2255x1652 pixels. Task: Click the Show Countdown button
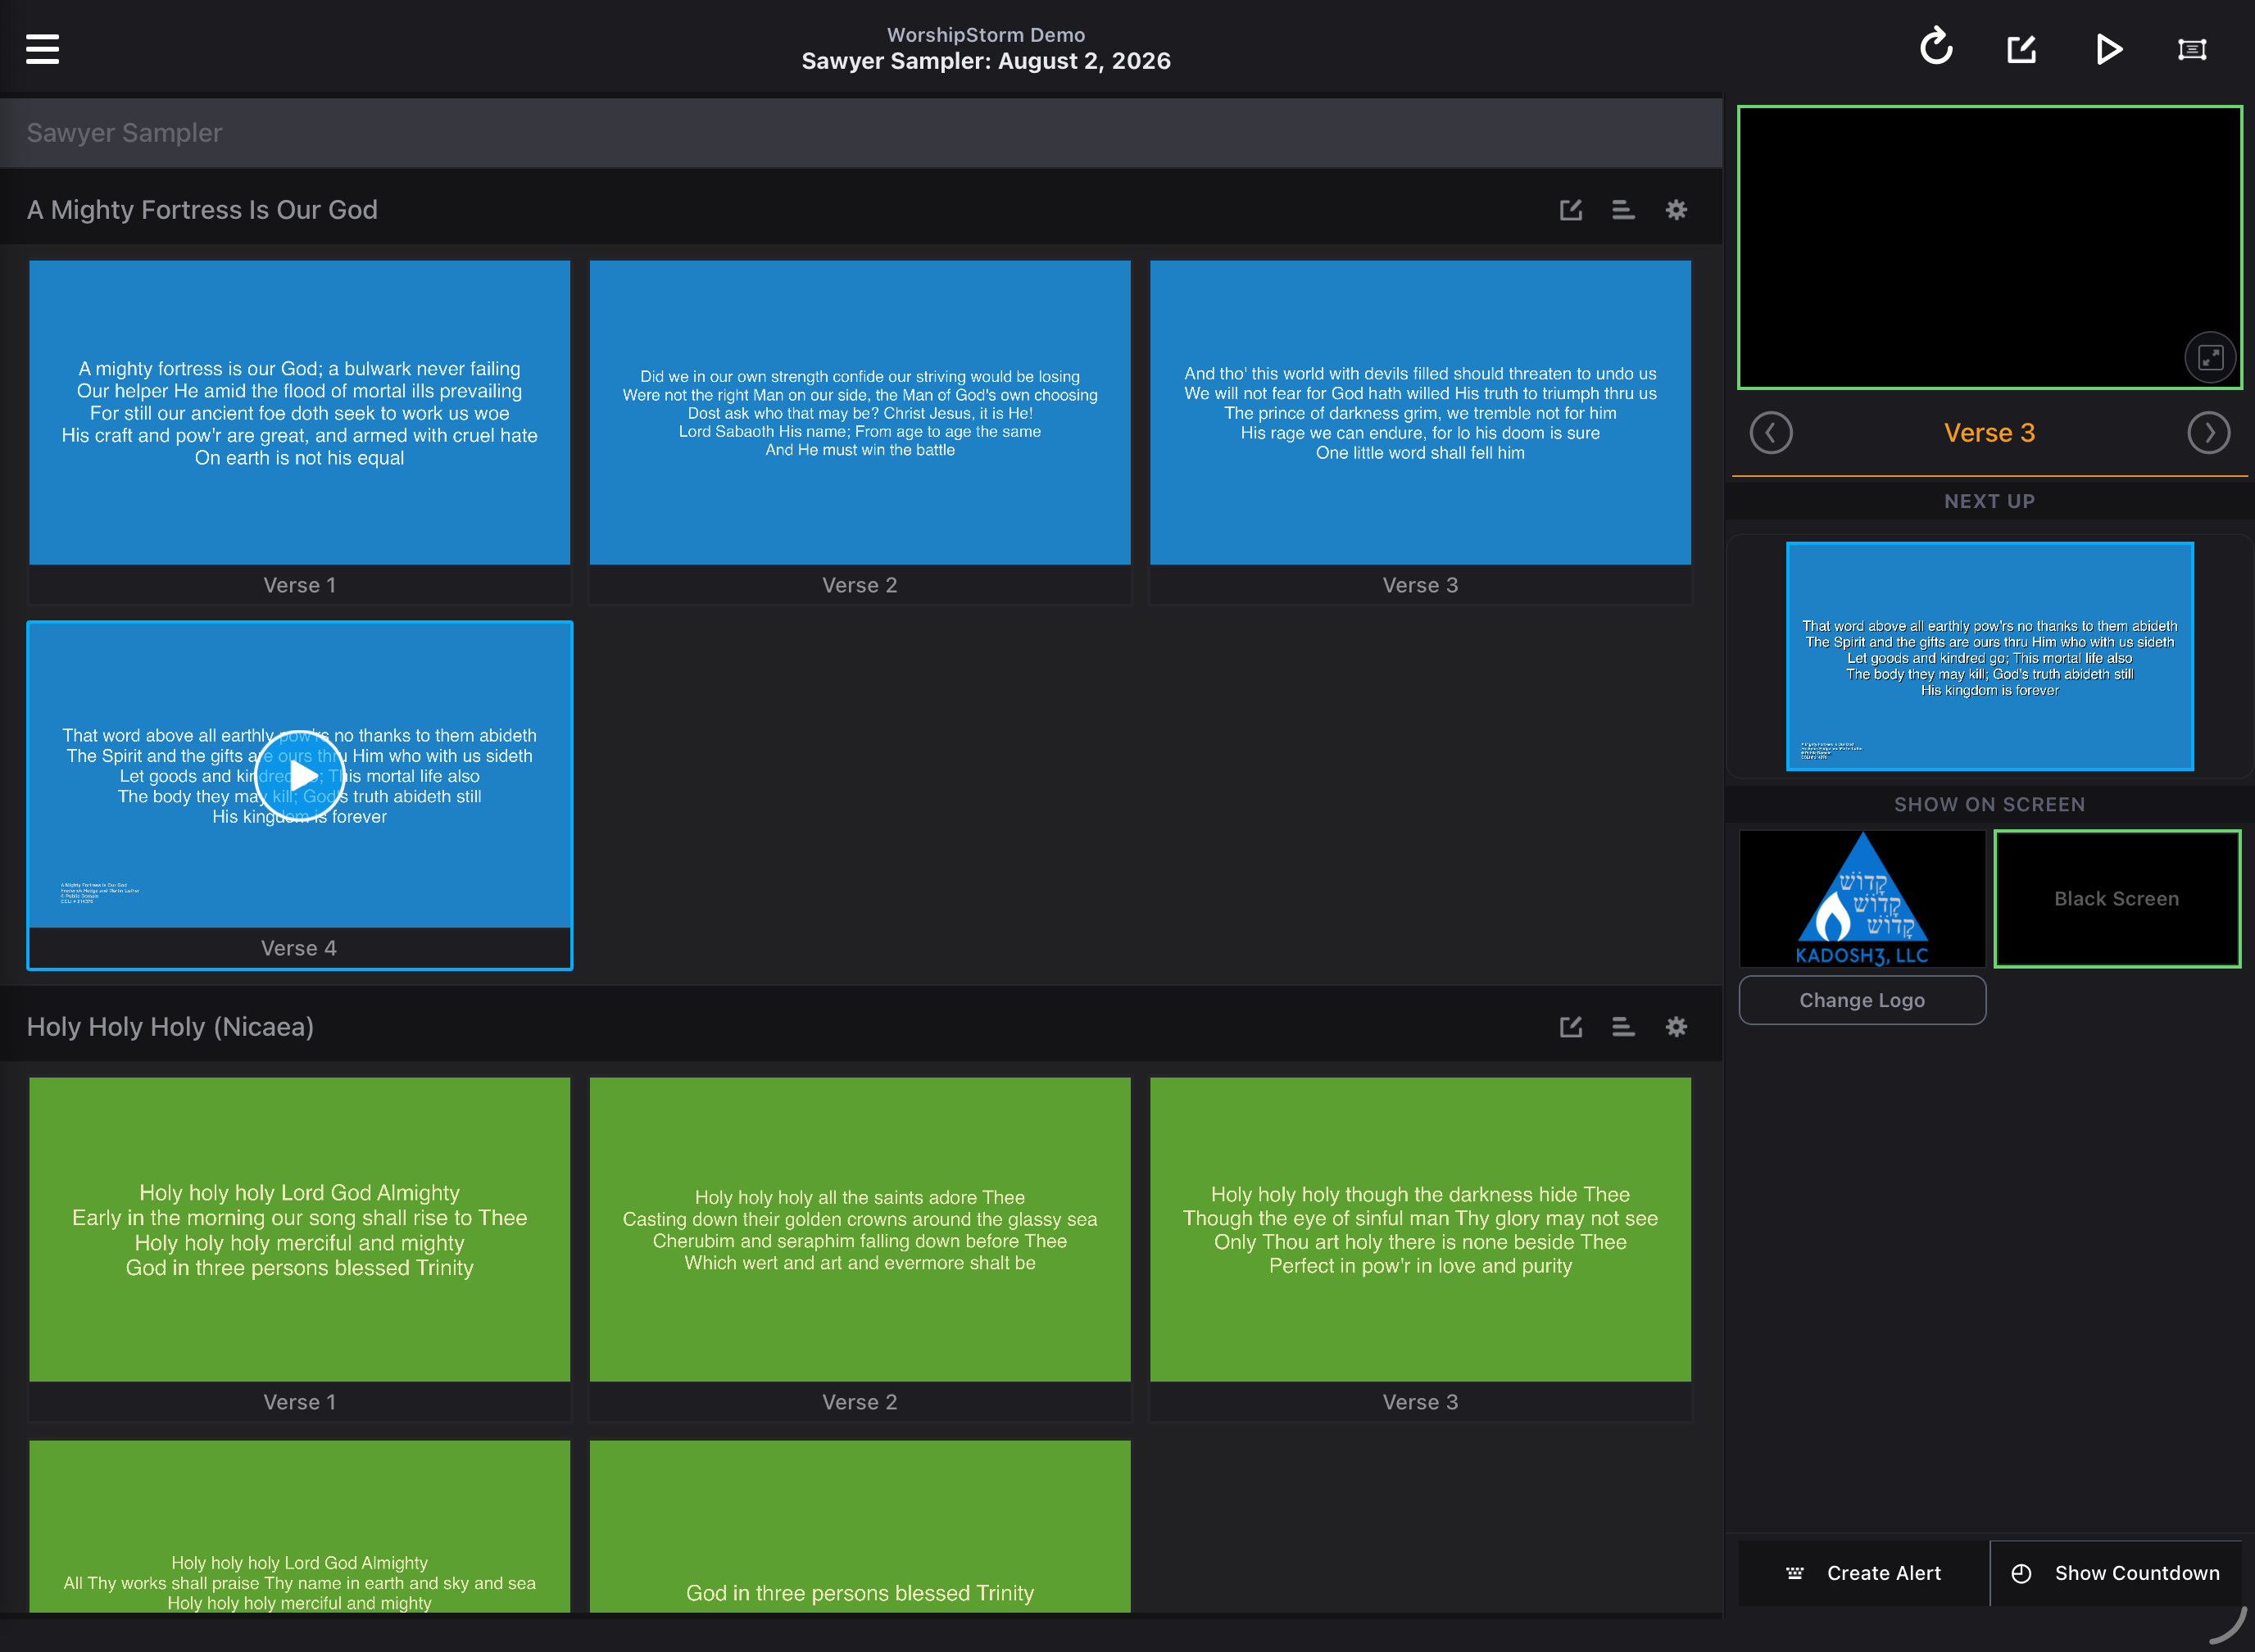(x=2116, y=1573)
